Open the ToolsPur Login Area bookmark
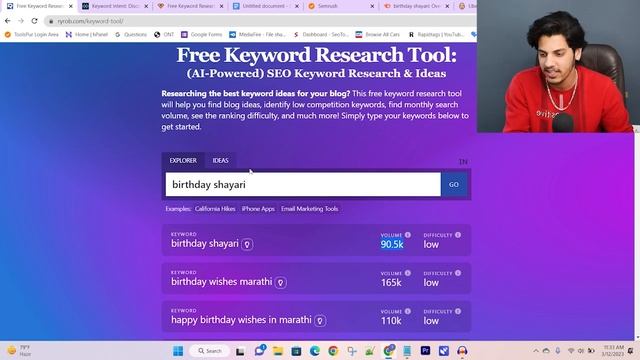Image resolution: width=640 pixels, height=360 pixels. point(31,35)
